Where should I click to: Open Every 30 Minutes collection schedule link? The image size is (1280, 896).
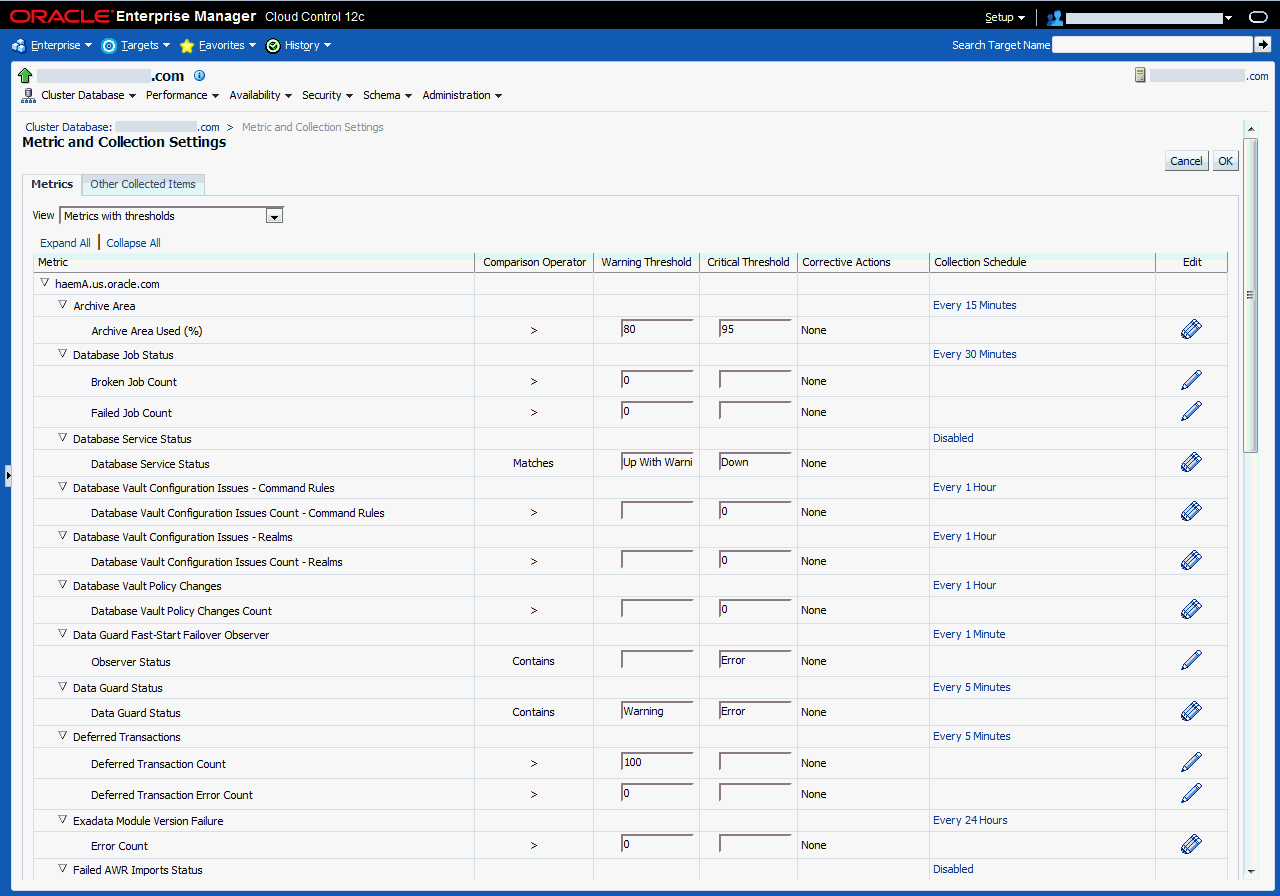pyautogui.click(x=975, y=354)
